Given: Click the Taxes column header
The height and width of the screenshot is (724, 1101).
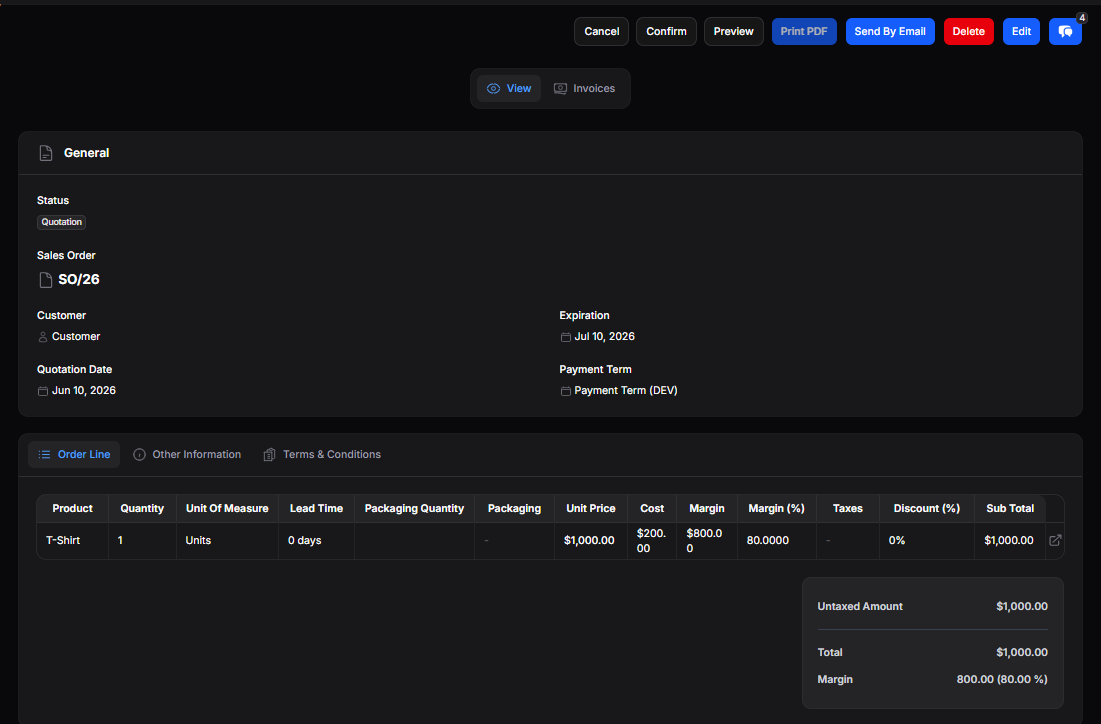Looking at the screenshot, I should (848, 508).
